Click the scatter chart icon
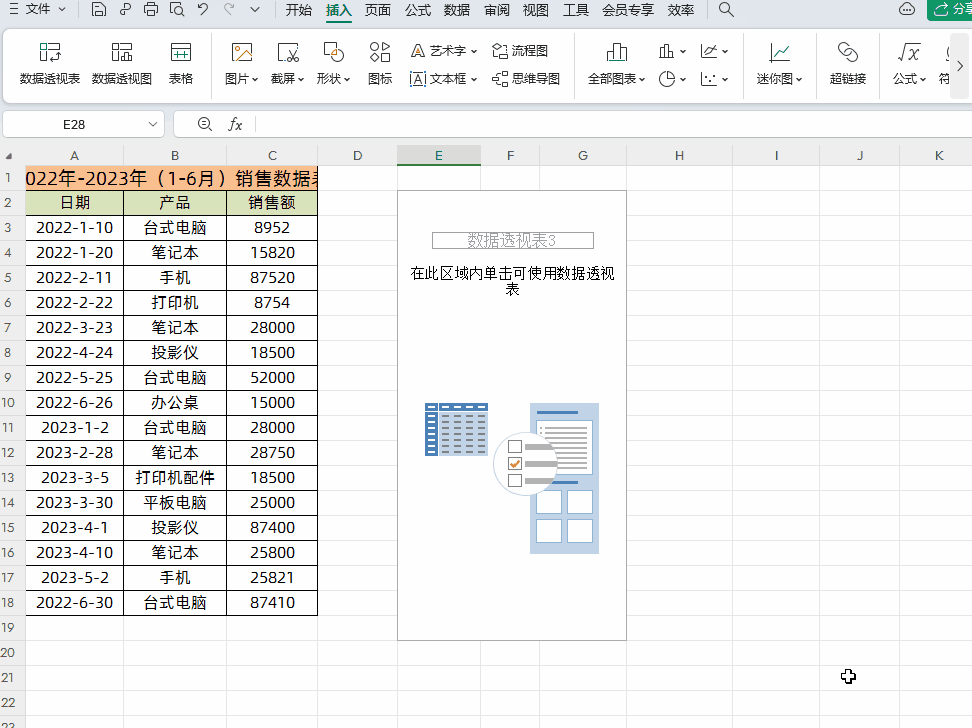Screen dimensions: 972x728 coord(709,79)
